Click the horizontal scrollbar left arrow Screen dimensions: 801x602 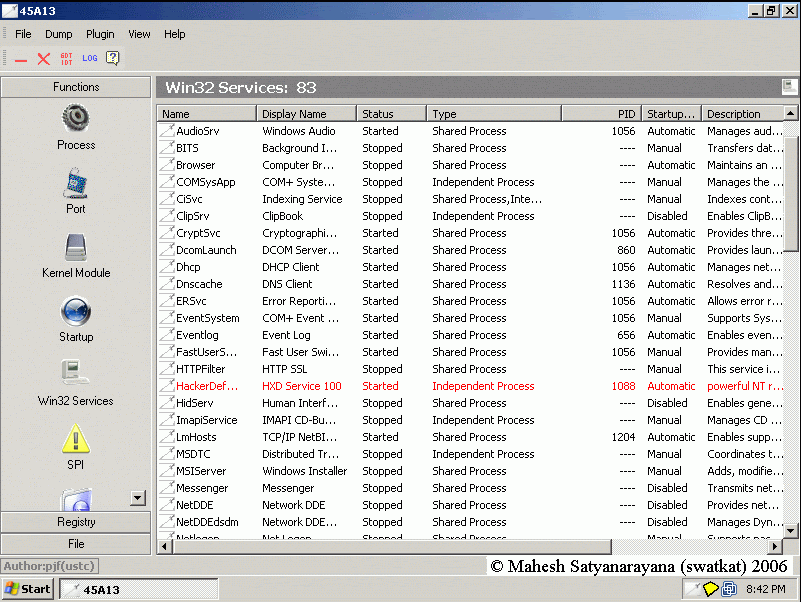[x=164, y=546]
